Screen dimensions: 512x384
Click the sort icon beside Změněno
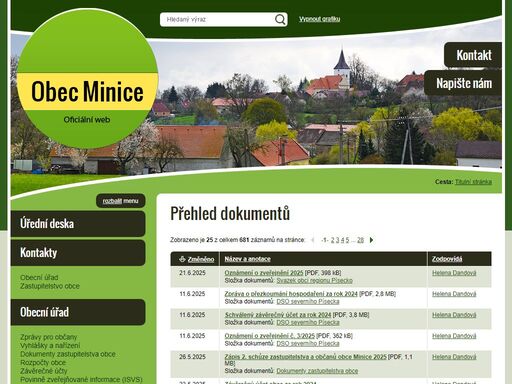pyautogui.click(x=182, y=259)
